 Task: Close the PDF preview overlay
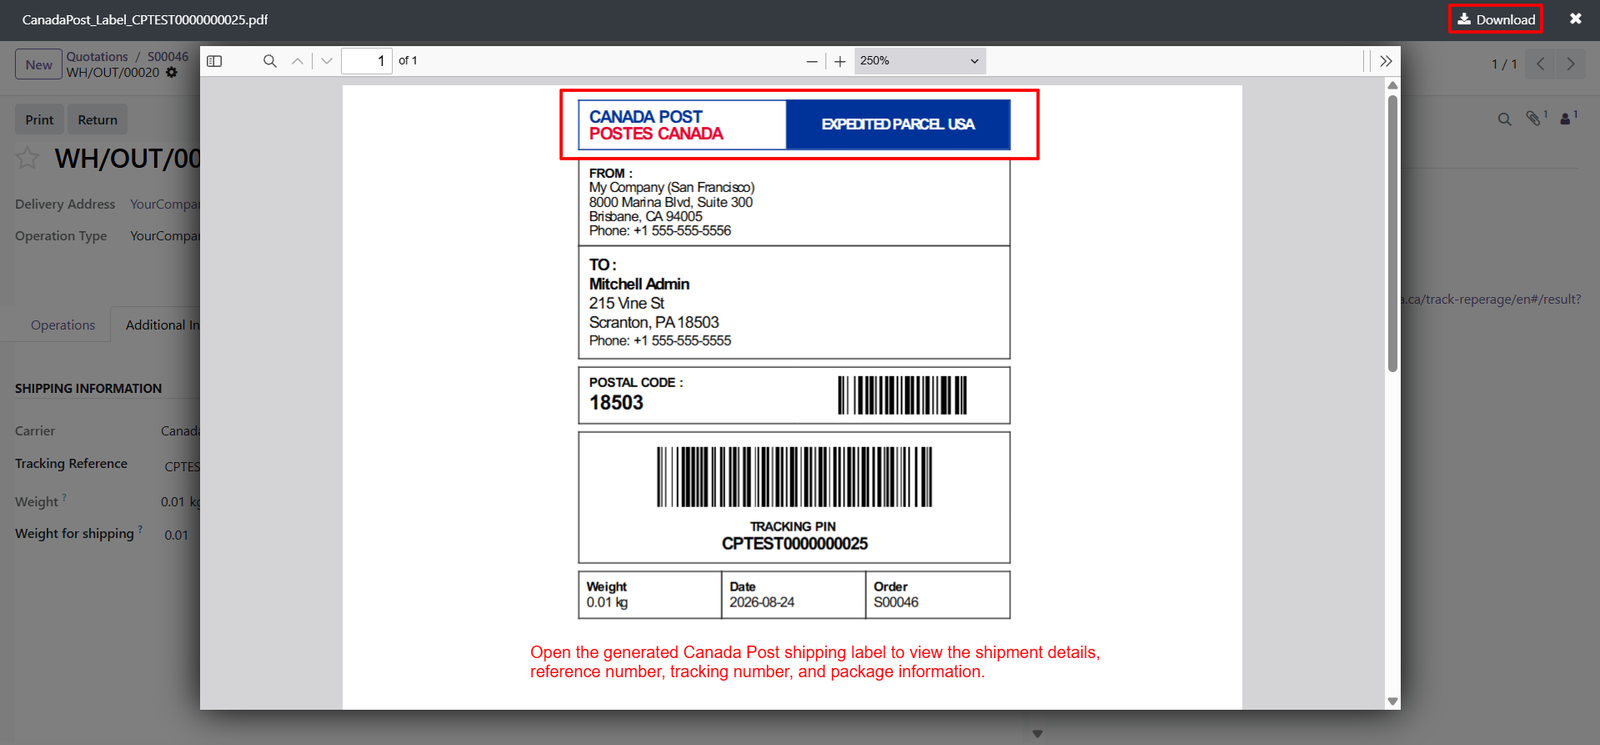pyautogui.click(x=1575, y=19)
